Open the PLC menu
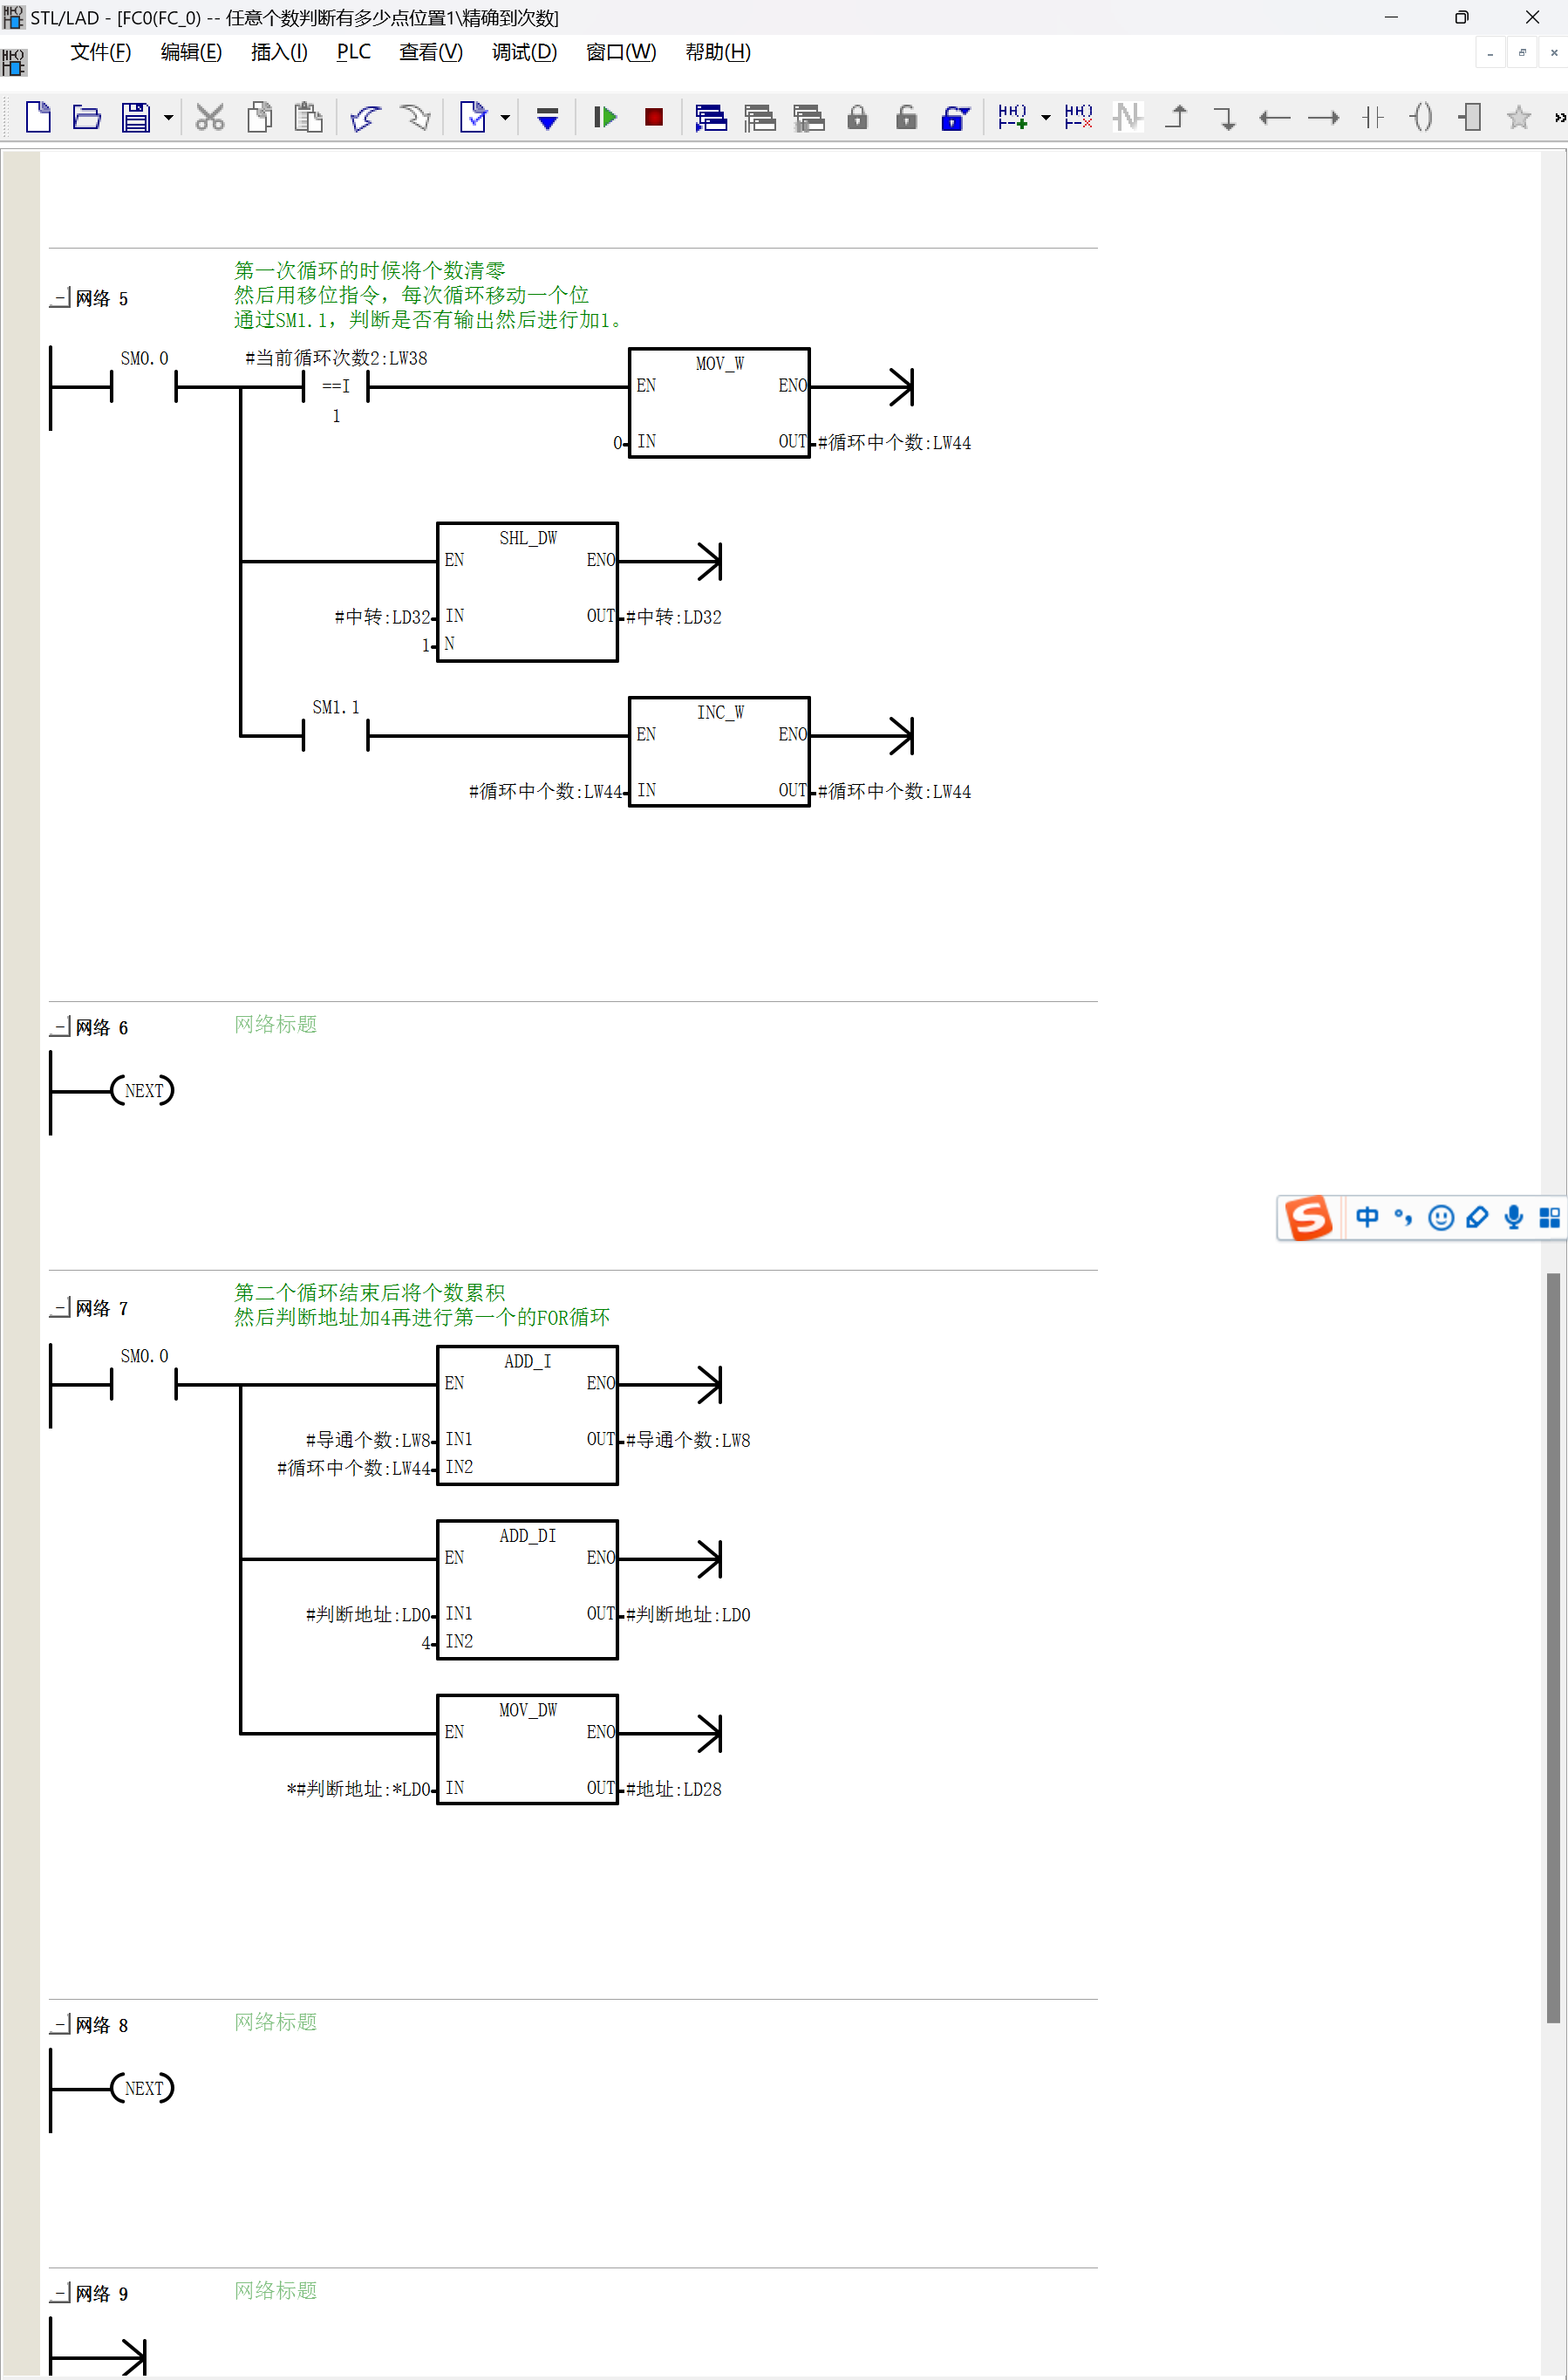This screenshot has height=2380, width=1568. point(353,52)
